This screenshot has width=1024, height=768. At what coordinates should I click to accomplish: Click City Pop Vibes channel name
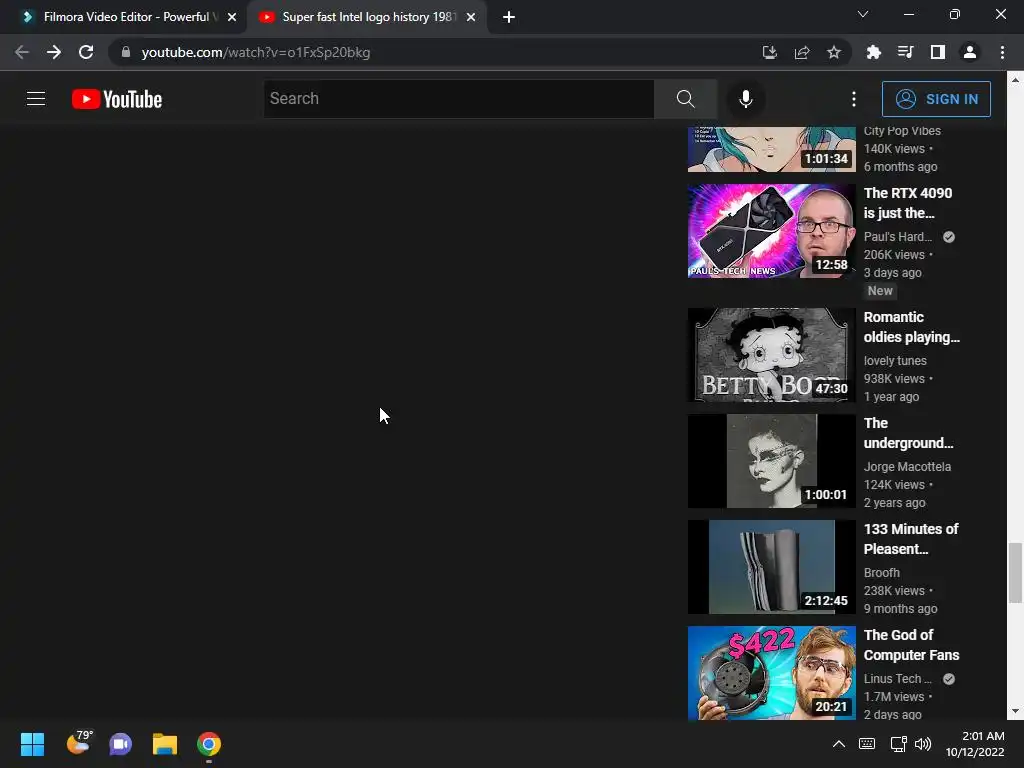tap(902, 131)
